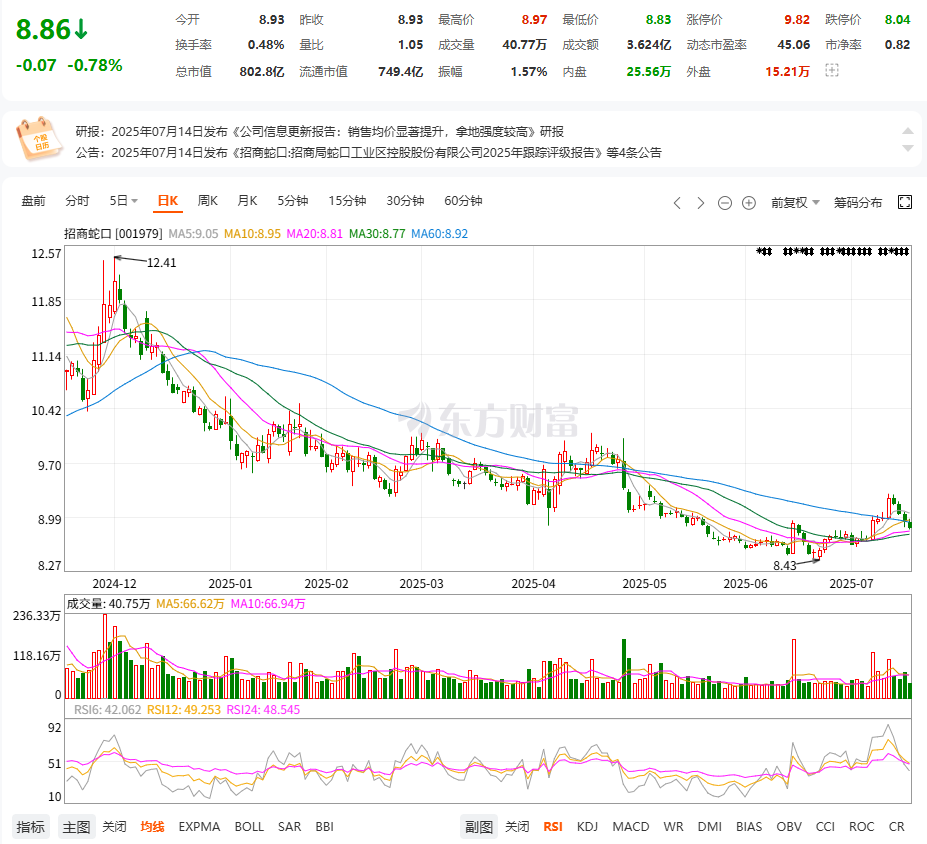
Task: Switch to 分时 tab
Action: (77, 201)
